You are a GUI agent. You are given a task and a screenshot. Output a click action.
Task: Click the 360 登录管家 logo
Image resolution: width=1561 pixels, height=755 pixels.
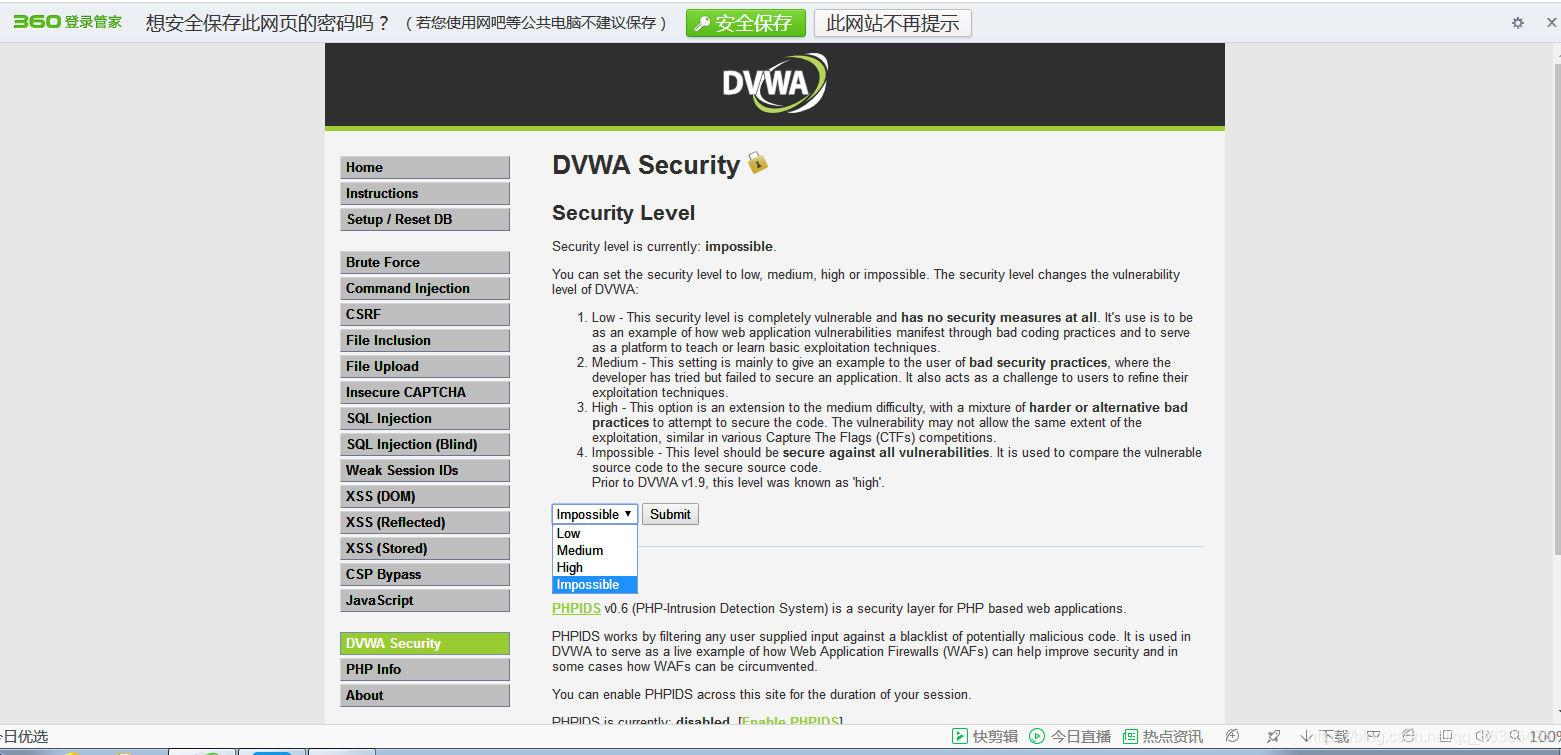point(67,22)
